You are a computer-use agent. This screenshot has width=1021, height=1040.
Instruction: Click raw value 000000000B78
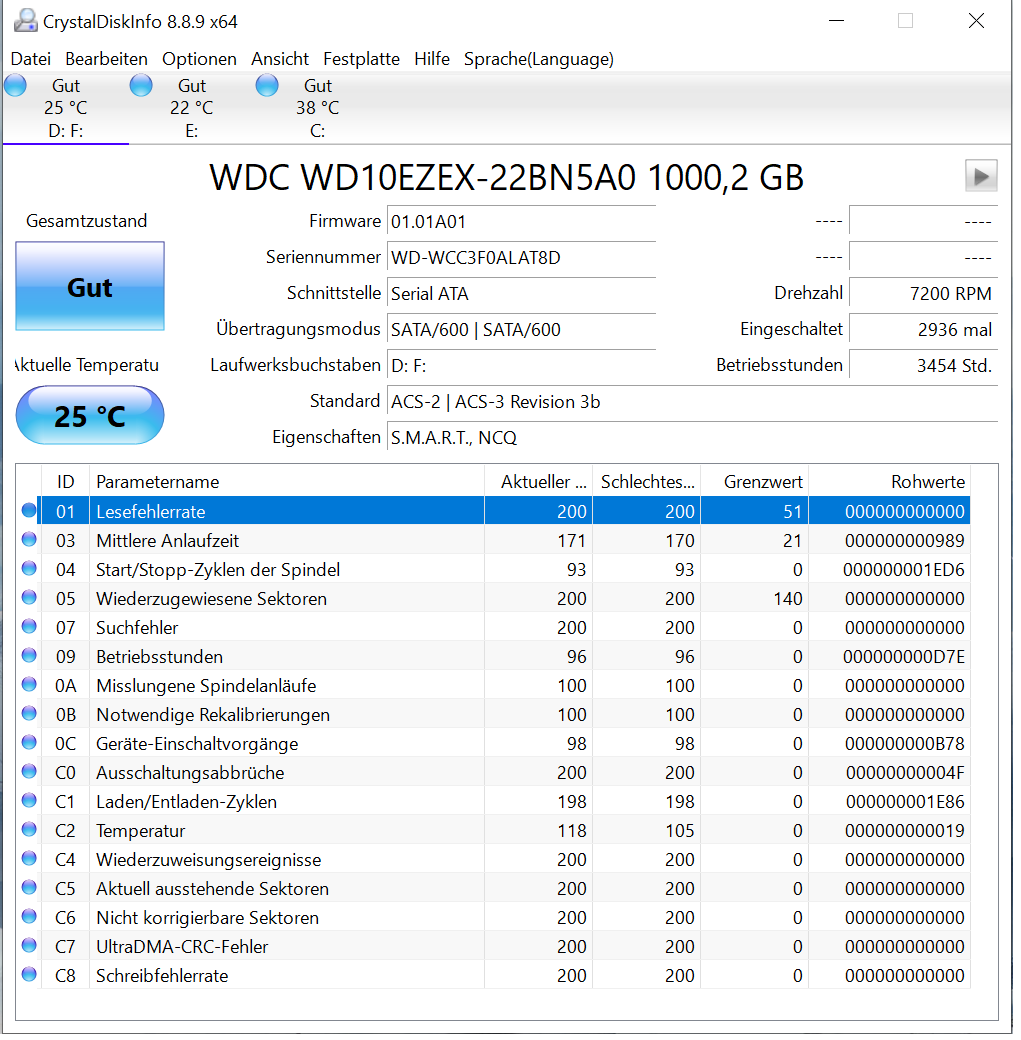pos(905,744)
